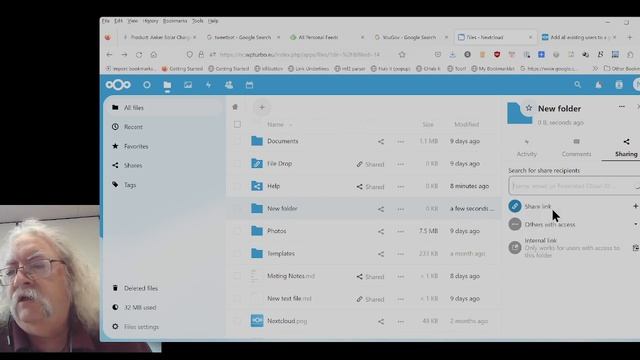640x360 pixels.
Task: Select All files in sidebar
Action: 164,108
